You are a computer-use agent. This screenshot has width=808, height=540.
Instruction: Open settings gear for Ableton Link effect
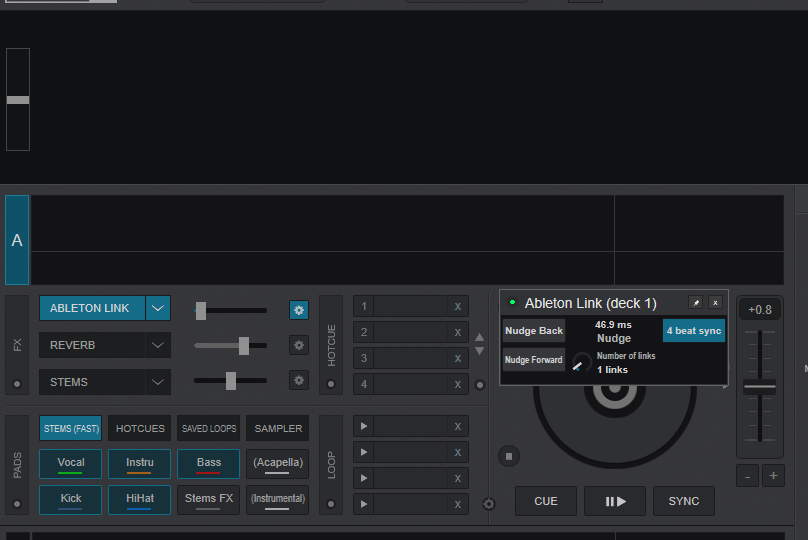[298, 310]
